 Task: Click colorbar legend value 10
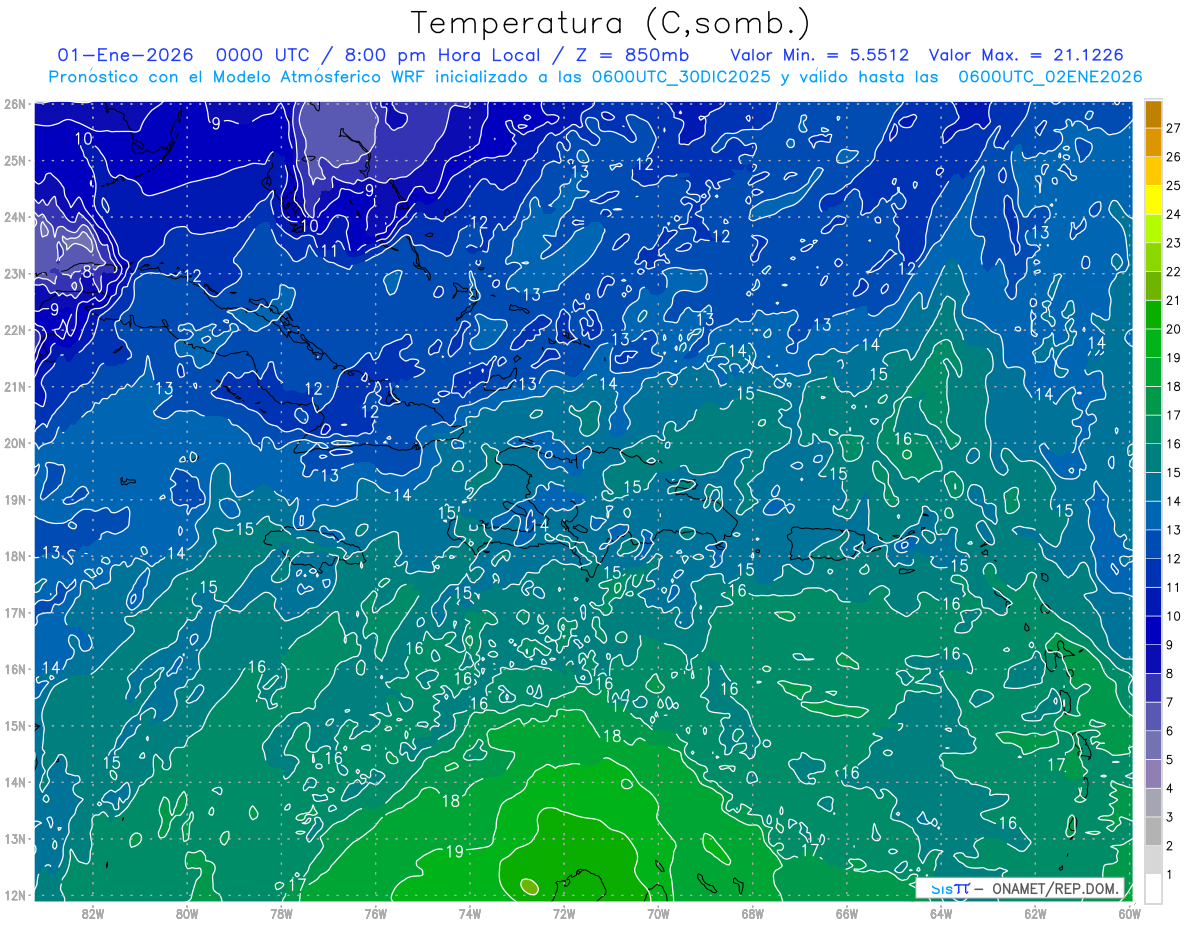pyautogui.click(x=1173, y=616)
